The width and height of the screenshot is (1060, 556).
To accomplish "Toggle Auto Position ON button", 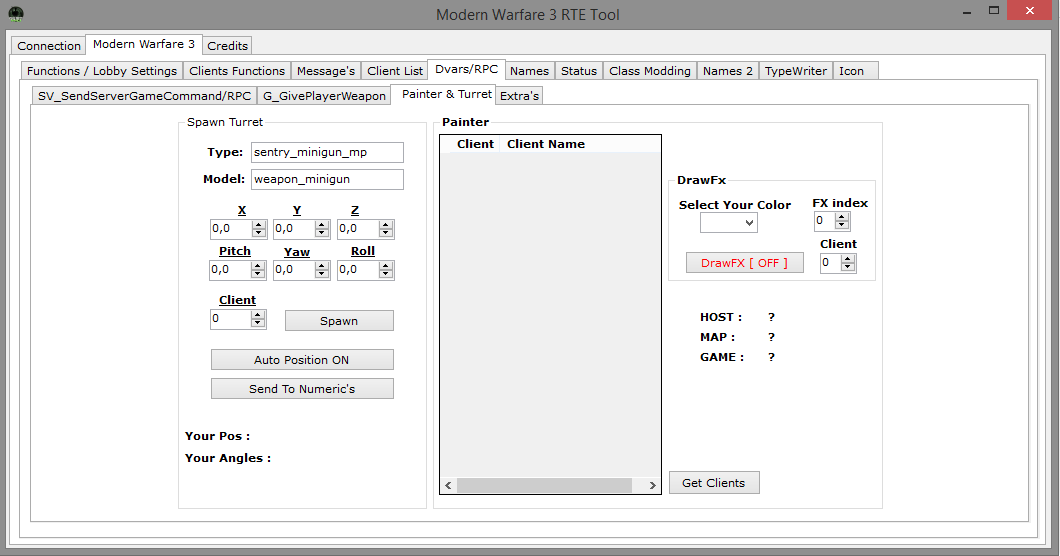I will (302, 360).
